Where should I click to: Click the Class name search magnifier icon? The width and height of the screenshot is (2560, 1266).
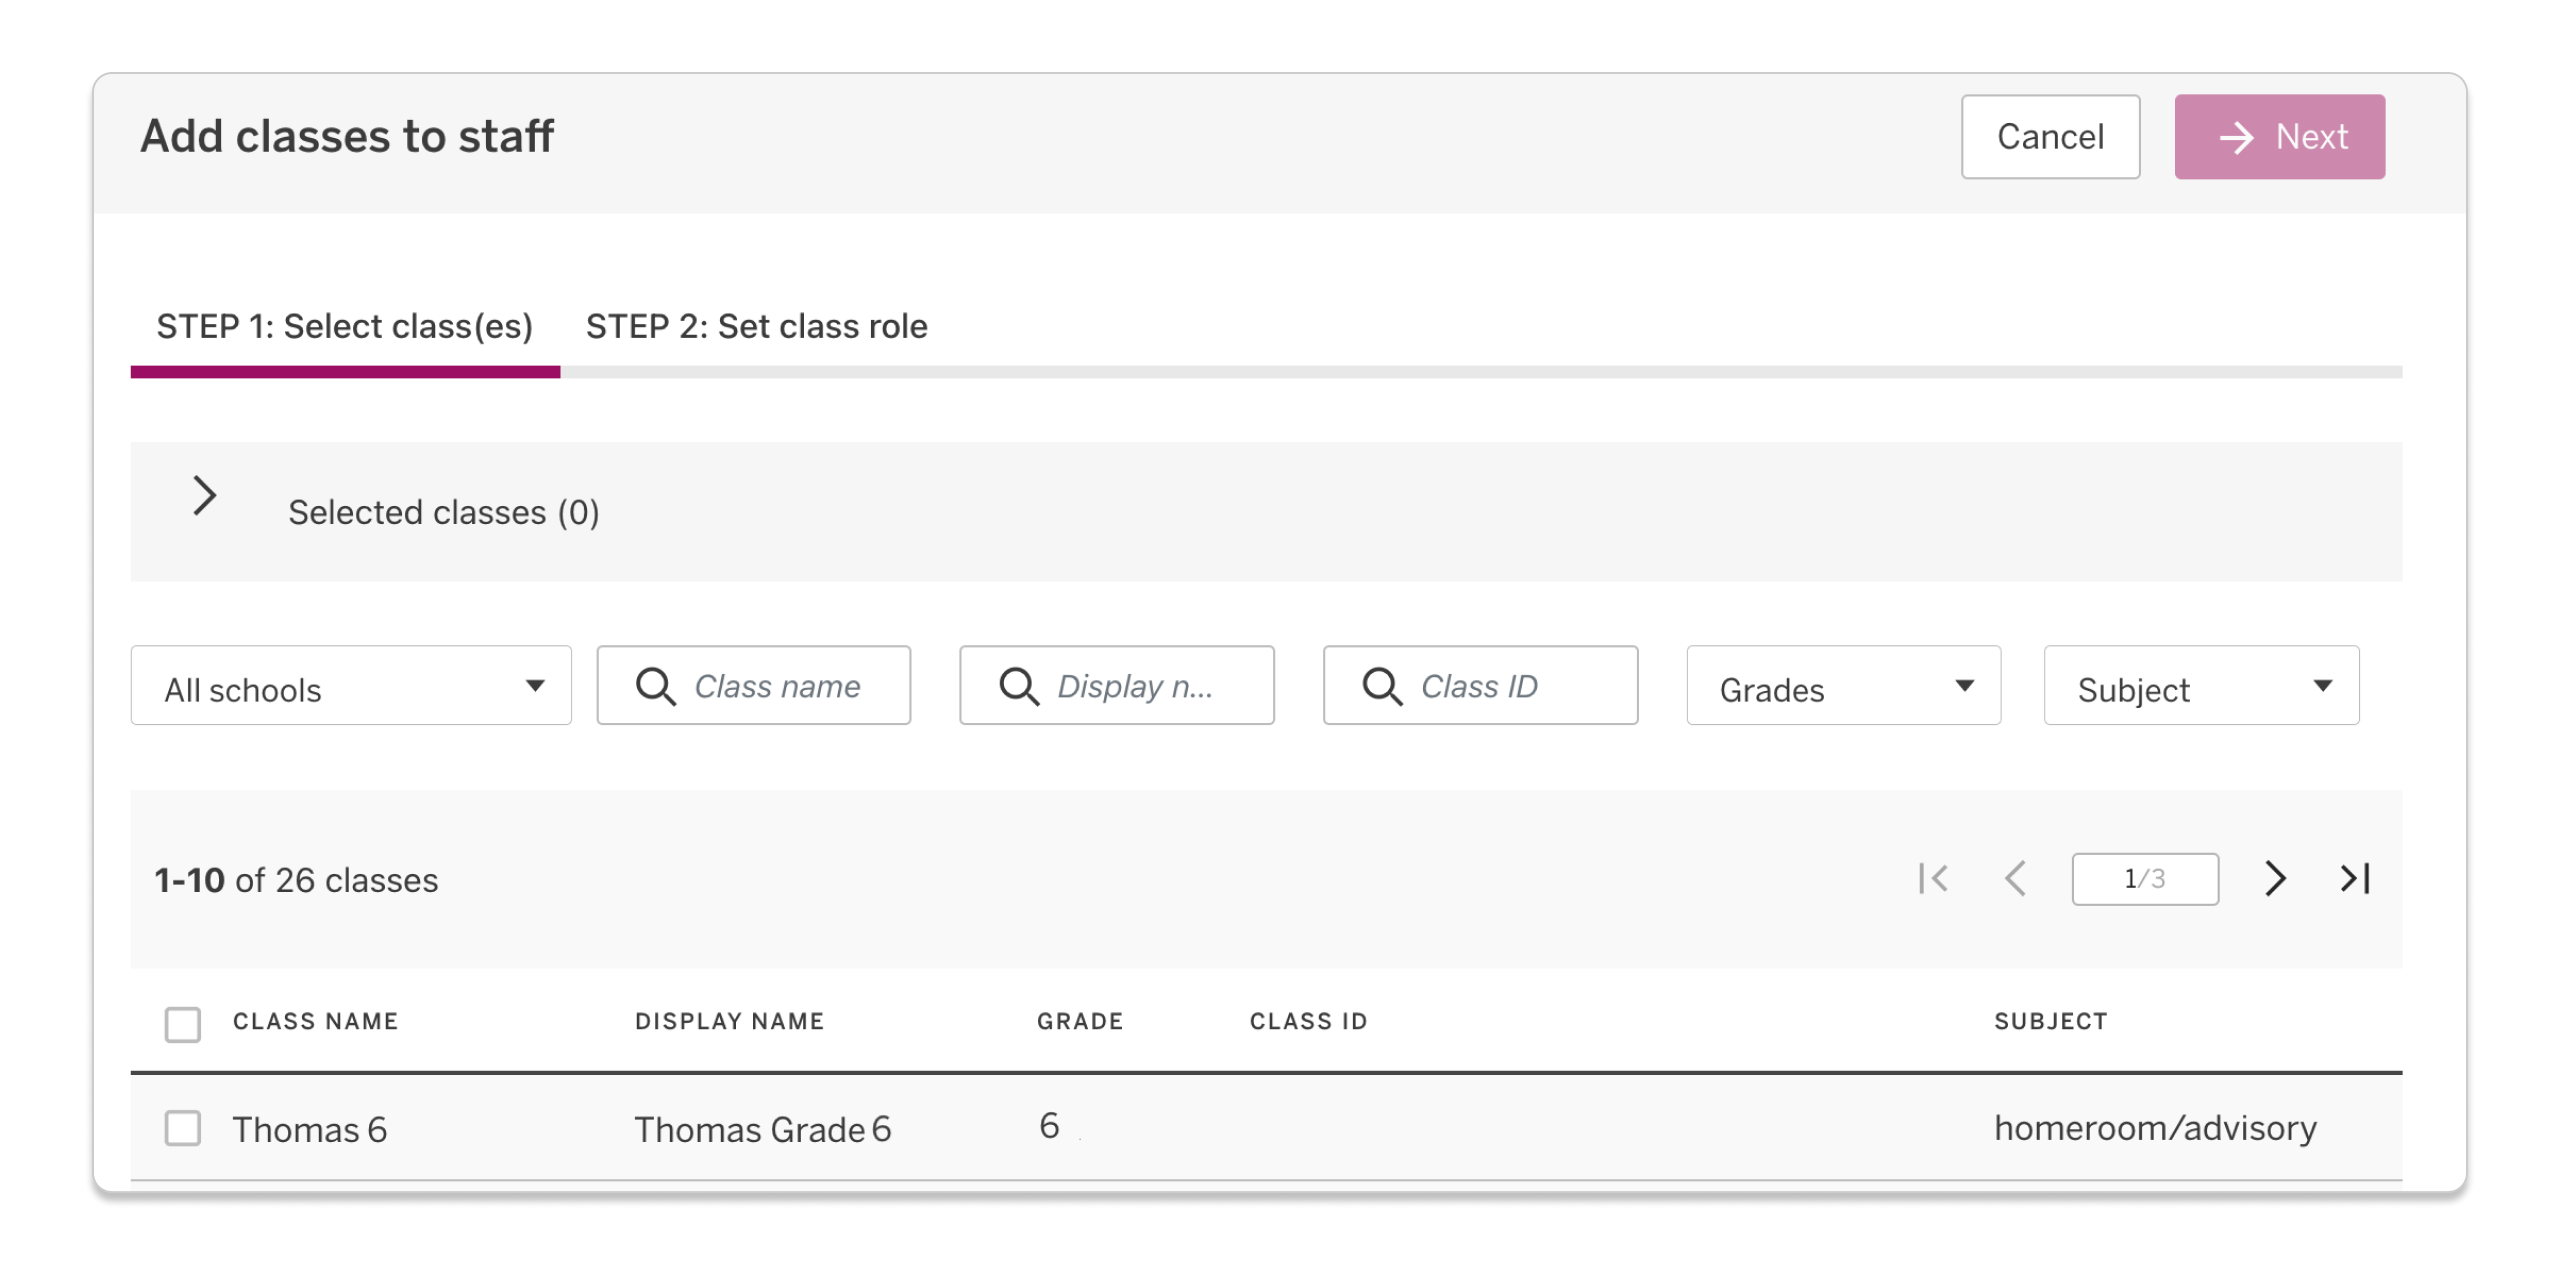(656, 687)
